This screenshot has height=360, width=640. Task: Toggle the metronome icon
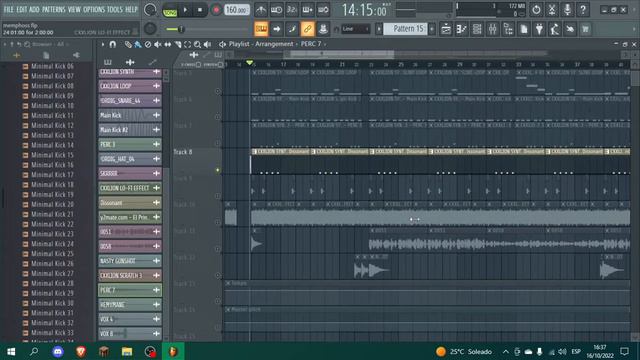[x=261, y=10]
